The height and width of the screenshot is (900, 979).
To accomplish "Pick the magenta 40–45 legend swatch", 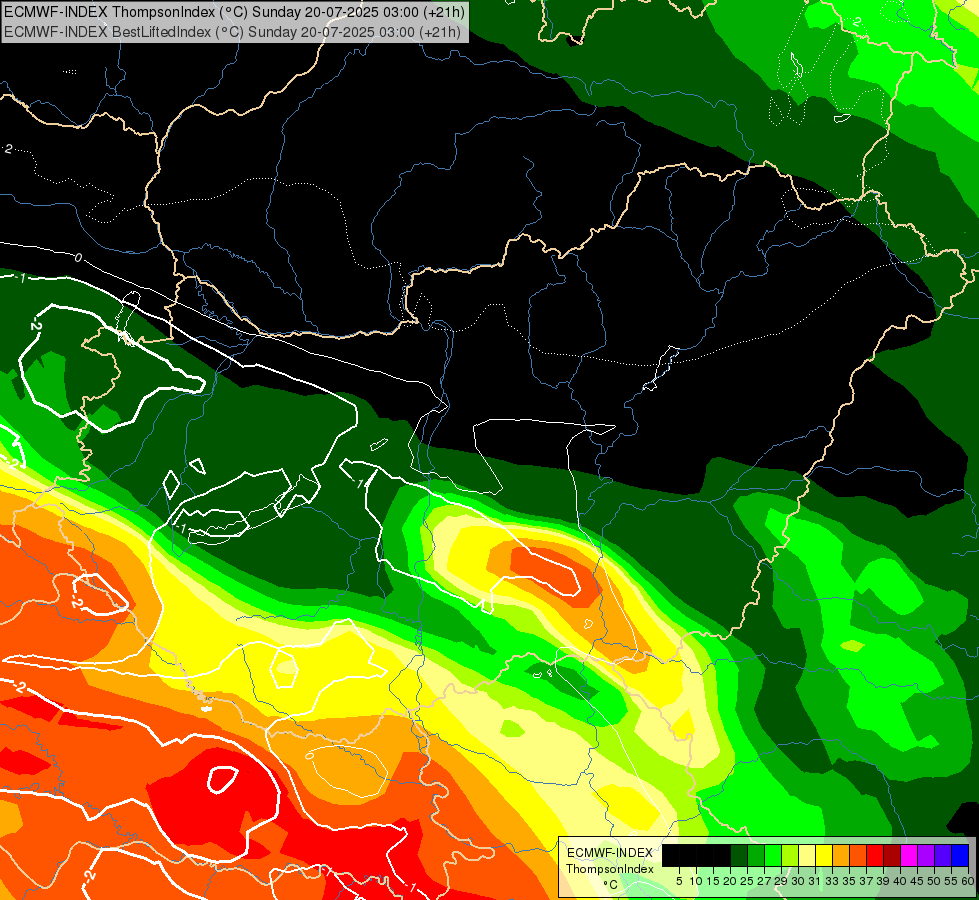I will [x=909, y=855].
